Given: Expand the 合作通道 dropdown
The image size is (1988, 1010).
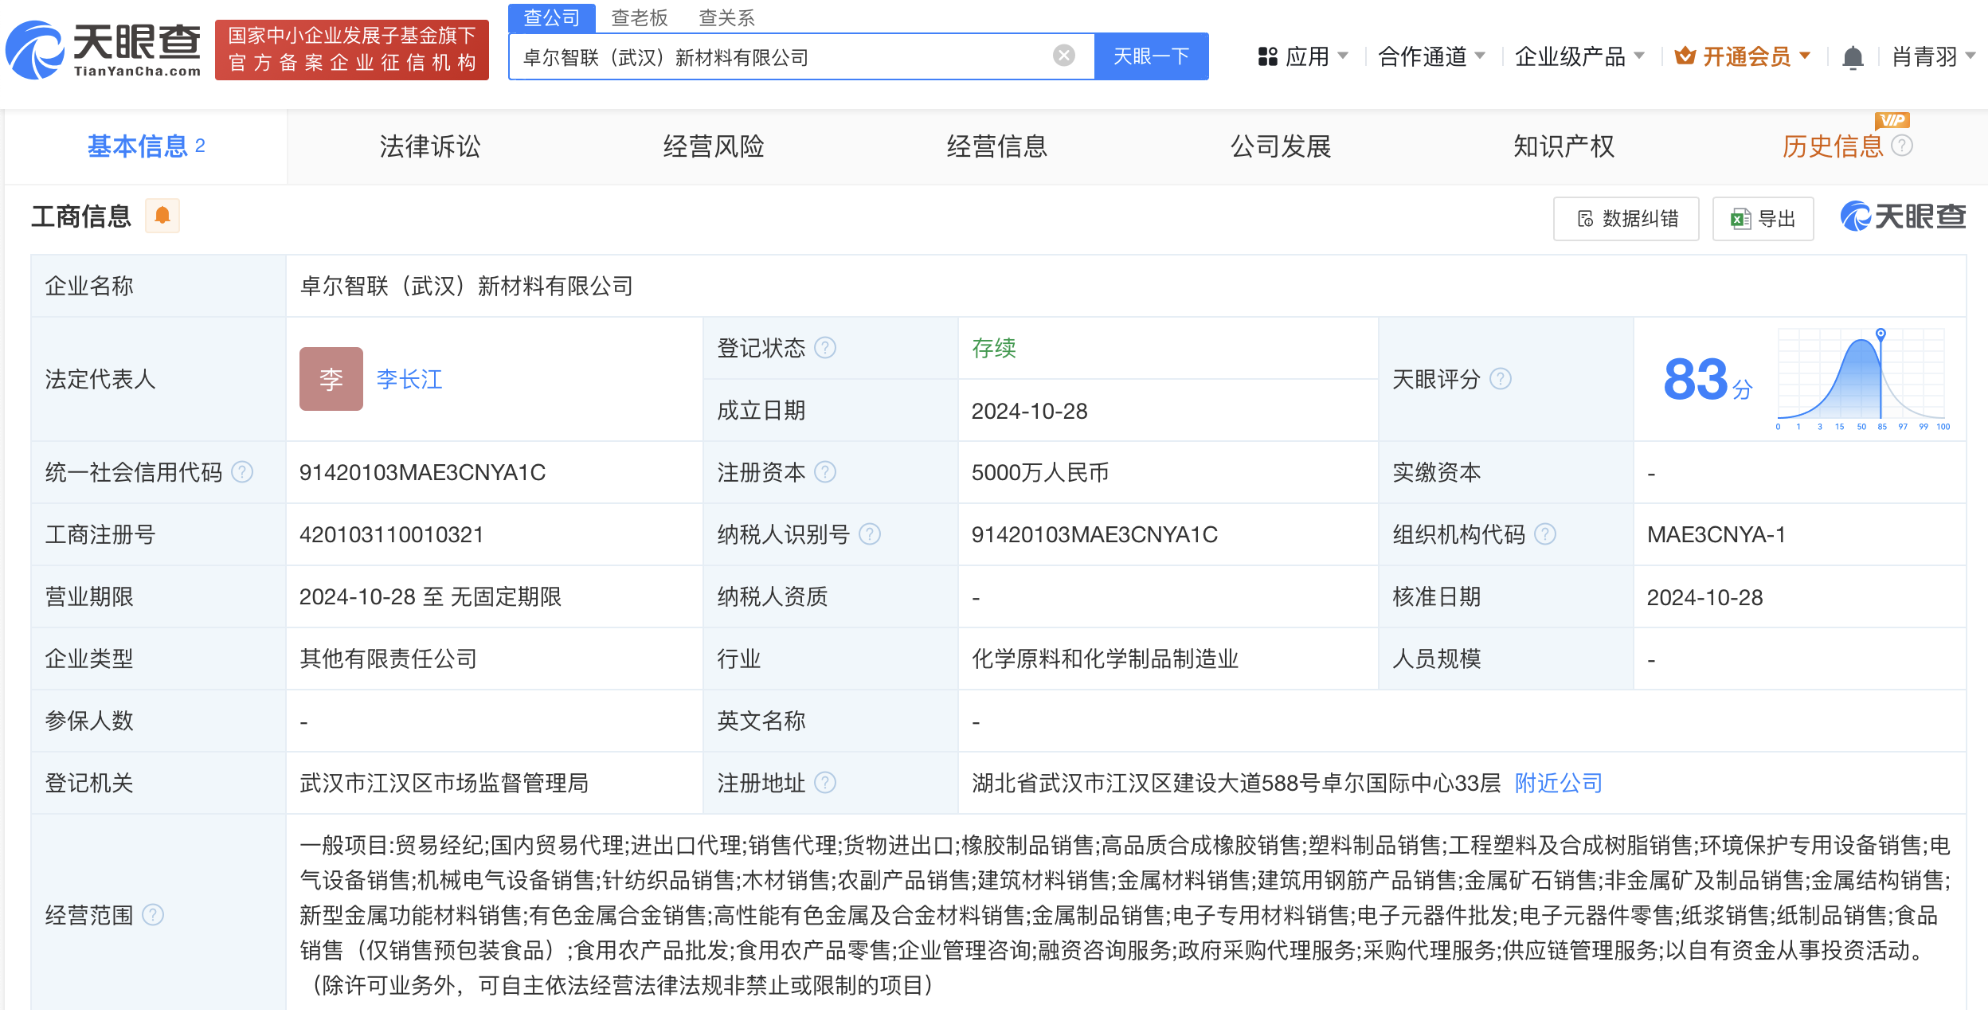Looking at the screenshot, I should 1431,57.
